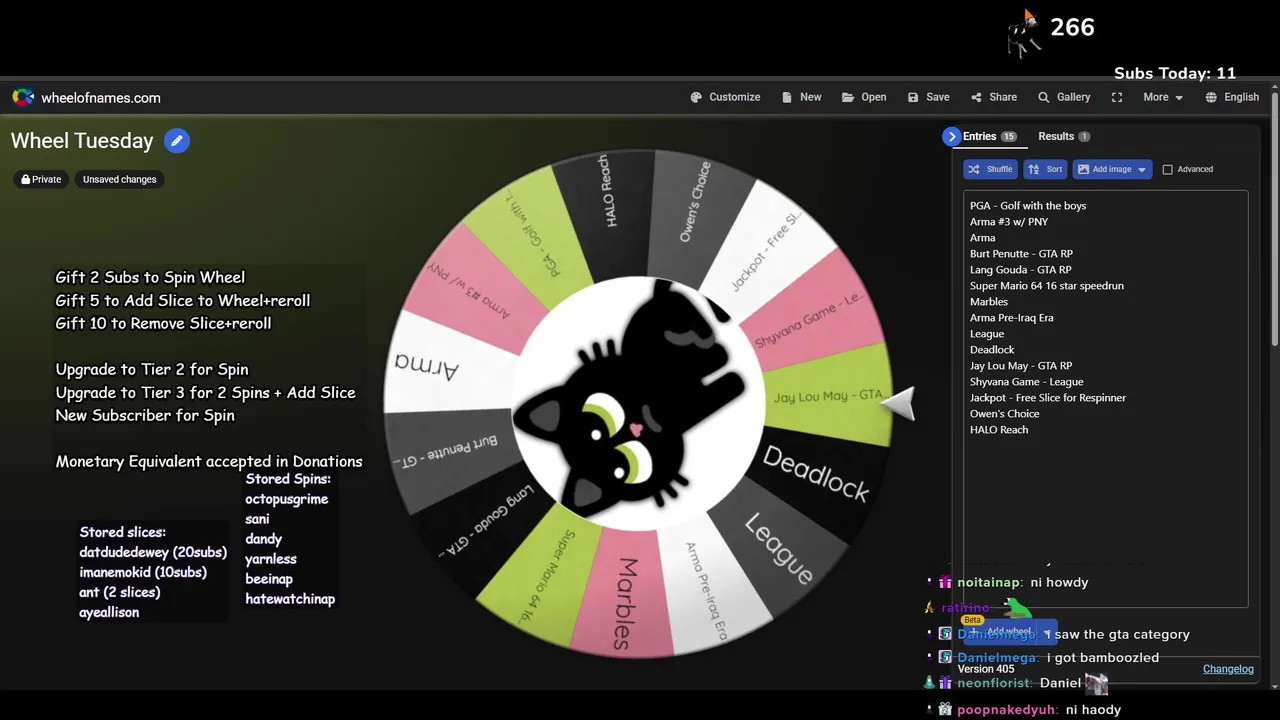Image resolution: width=1280 pixels, height=720 pixels.
Task: Click 'Burt Penutte - GTA RP' entry text
Action: [x=1021, y=254]
